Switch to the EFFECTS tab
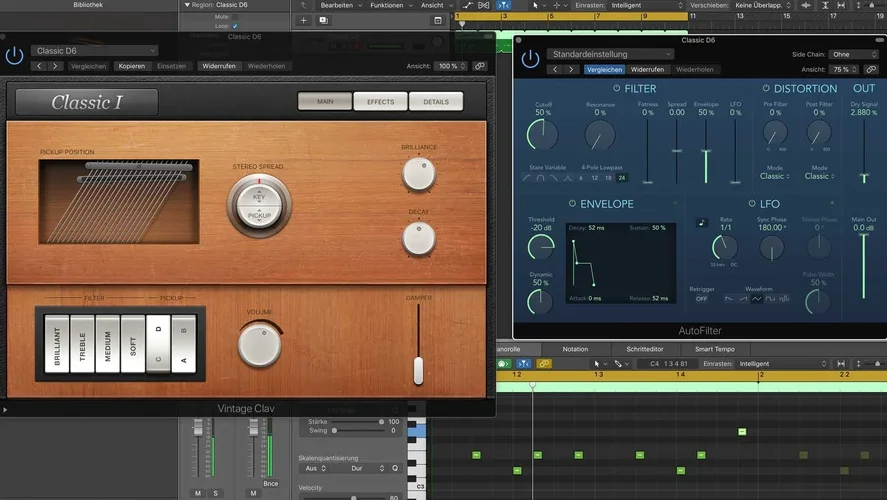This screenshot has width=887, height=500. point(380,101)
